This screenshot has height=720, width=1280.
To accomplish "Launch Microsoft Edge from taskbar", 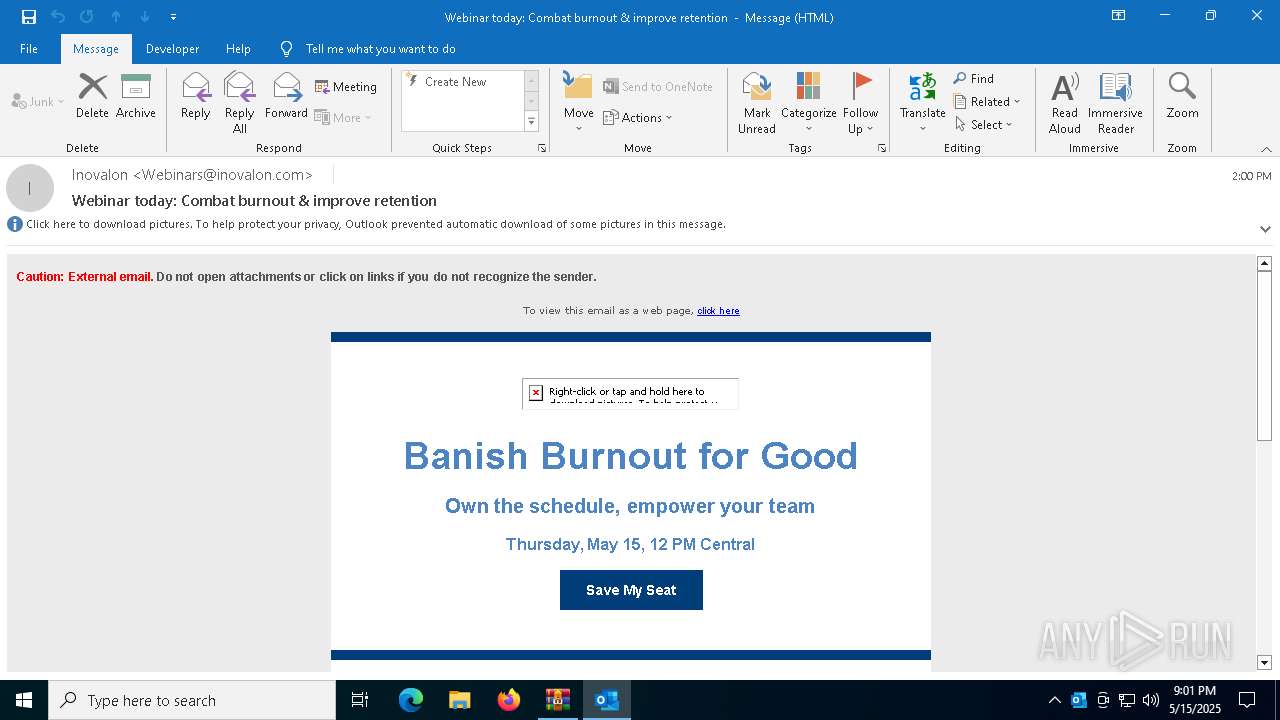I will click(x=411, y=700).
